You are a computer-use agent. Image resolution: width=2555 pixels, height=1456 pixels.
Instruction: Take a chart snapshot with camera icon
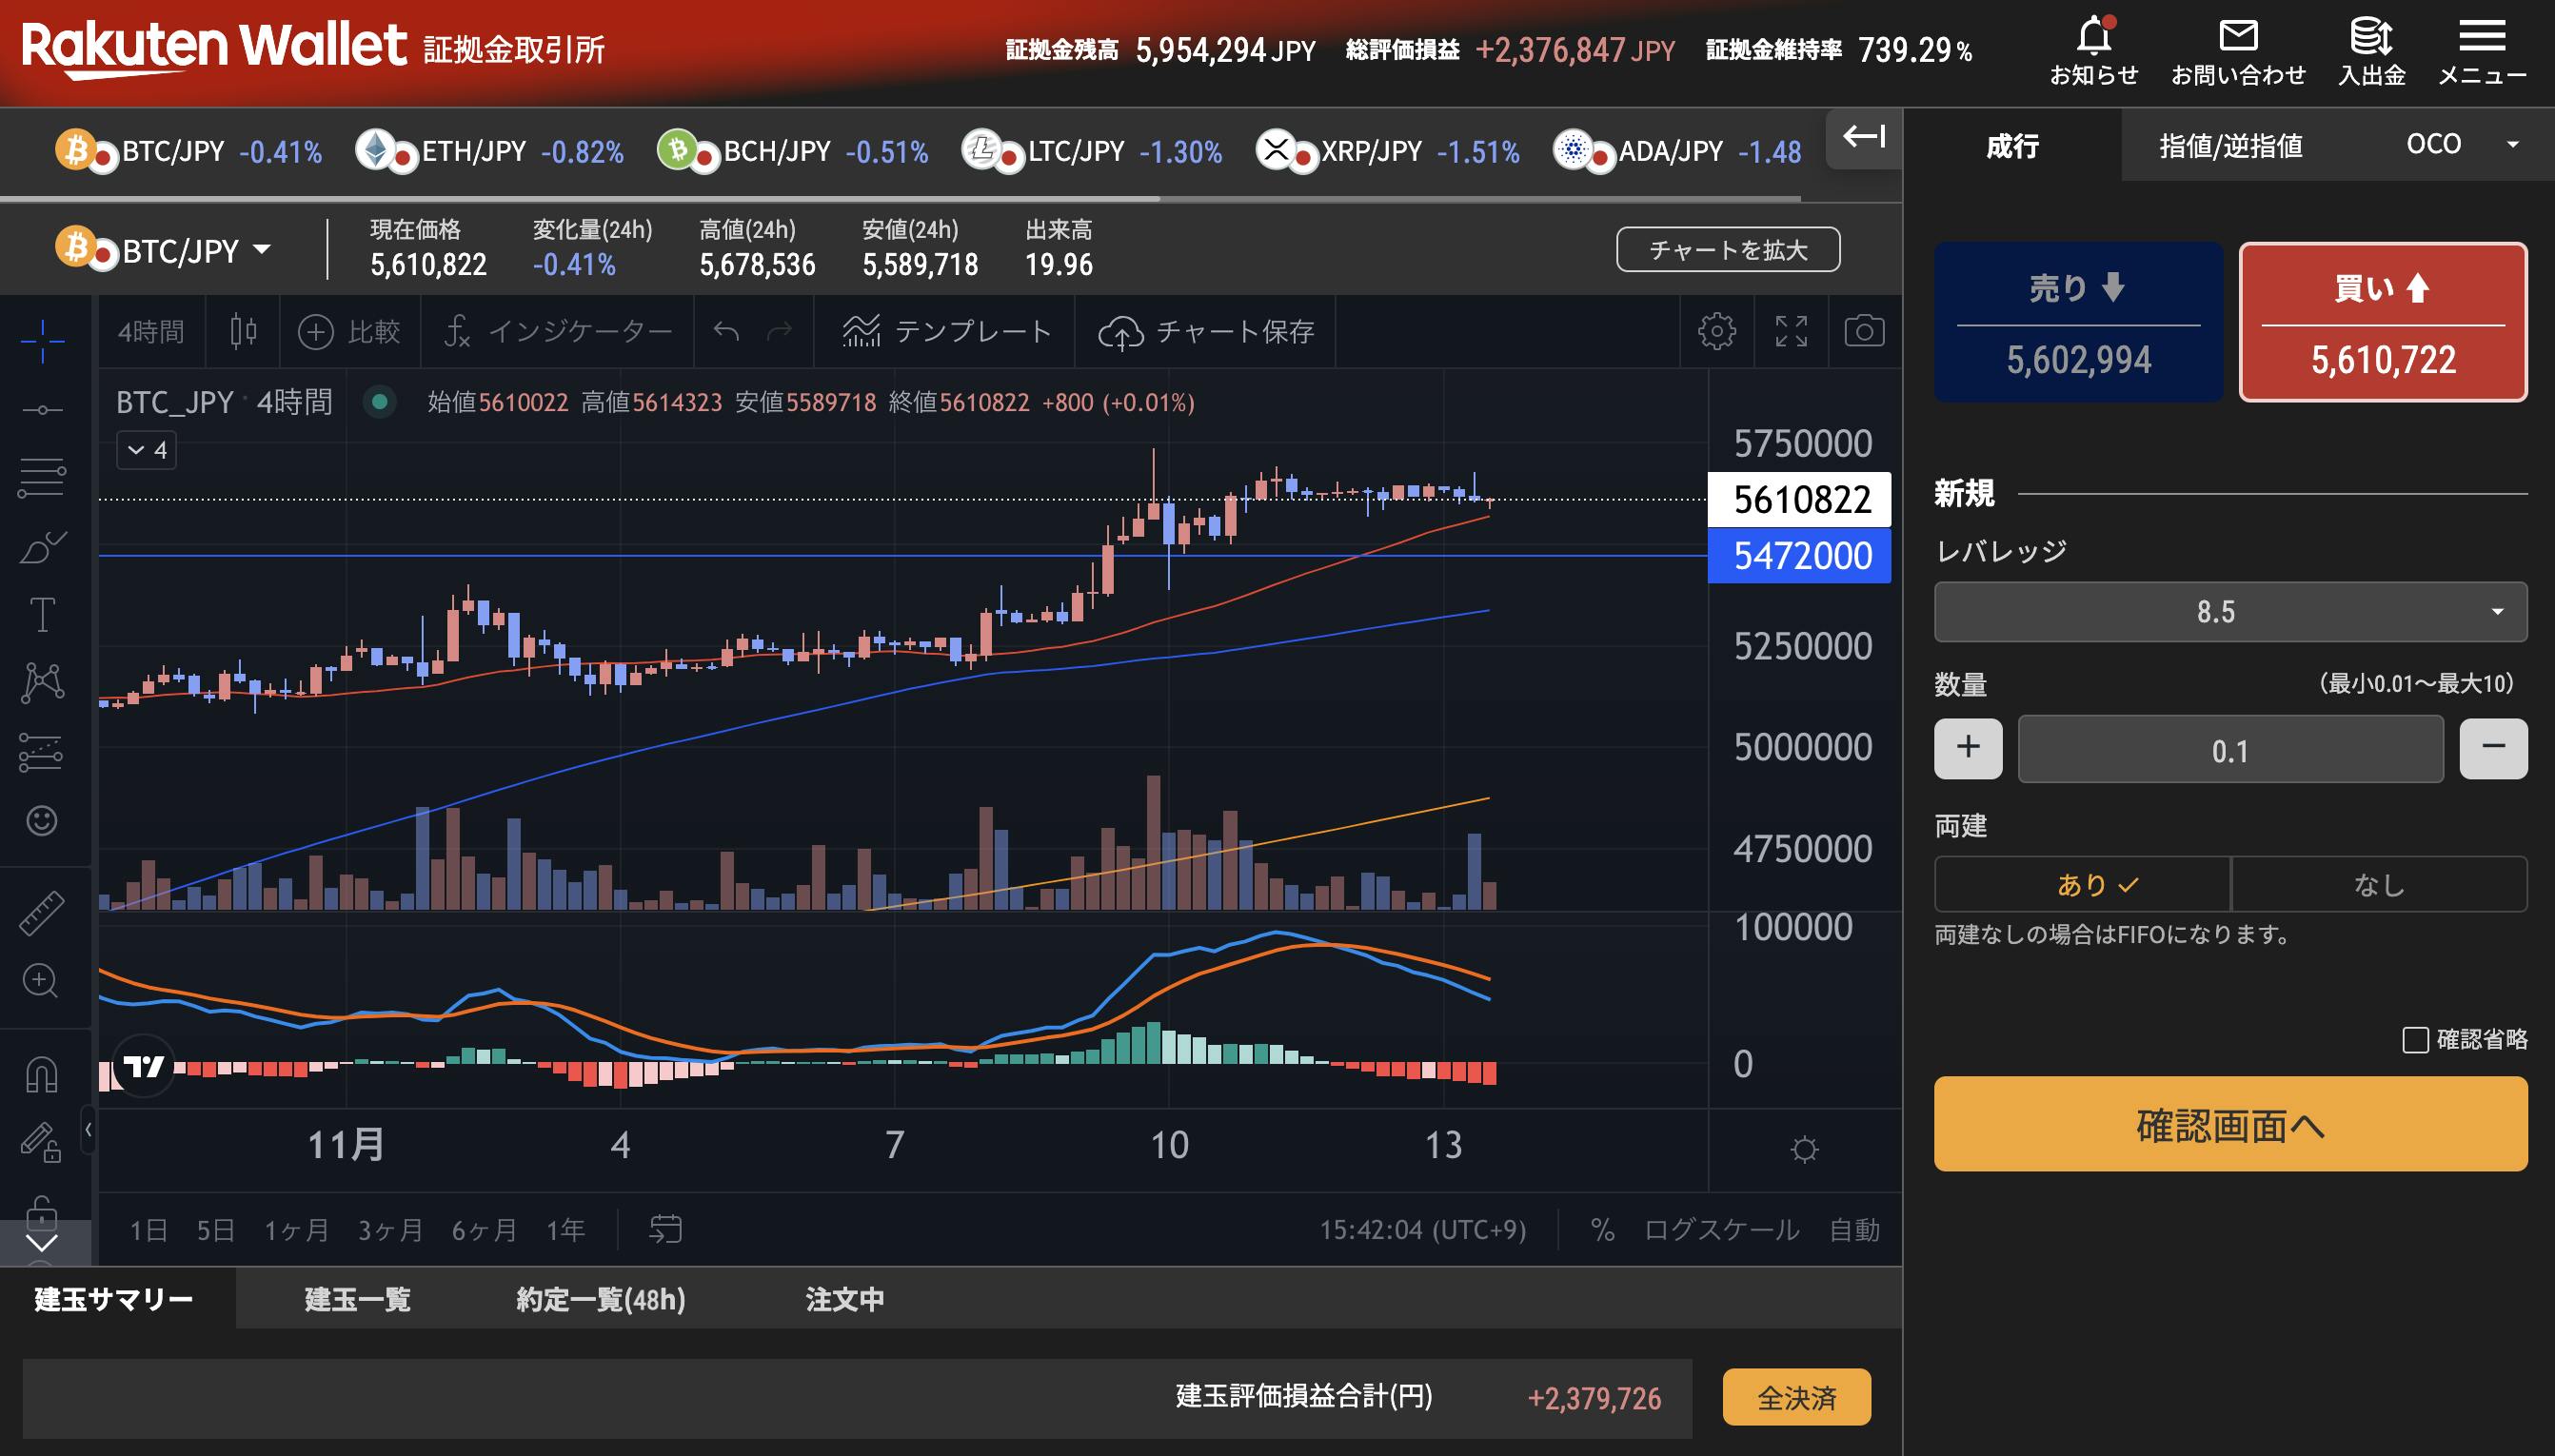pos(1864,331)
